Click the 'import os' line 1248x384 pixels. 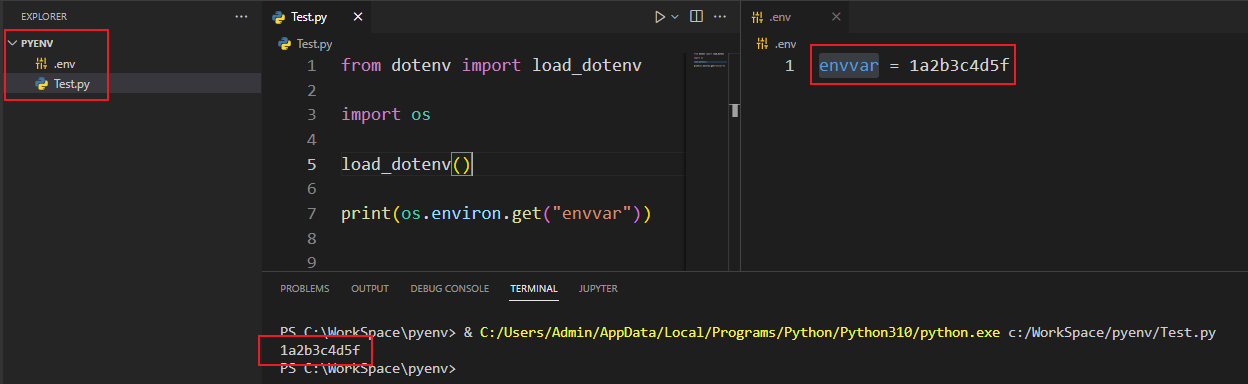click(x=386, y=114)
